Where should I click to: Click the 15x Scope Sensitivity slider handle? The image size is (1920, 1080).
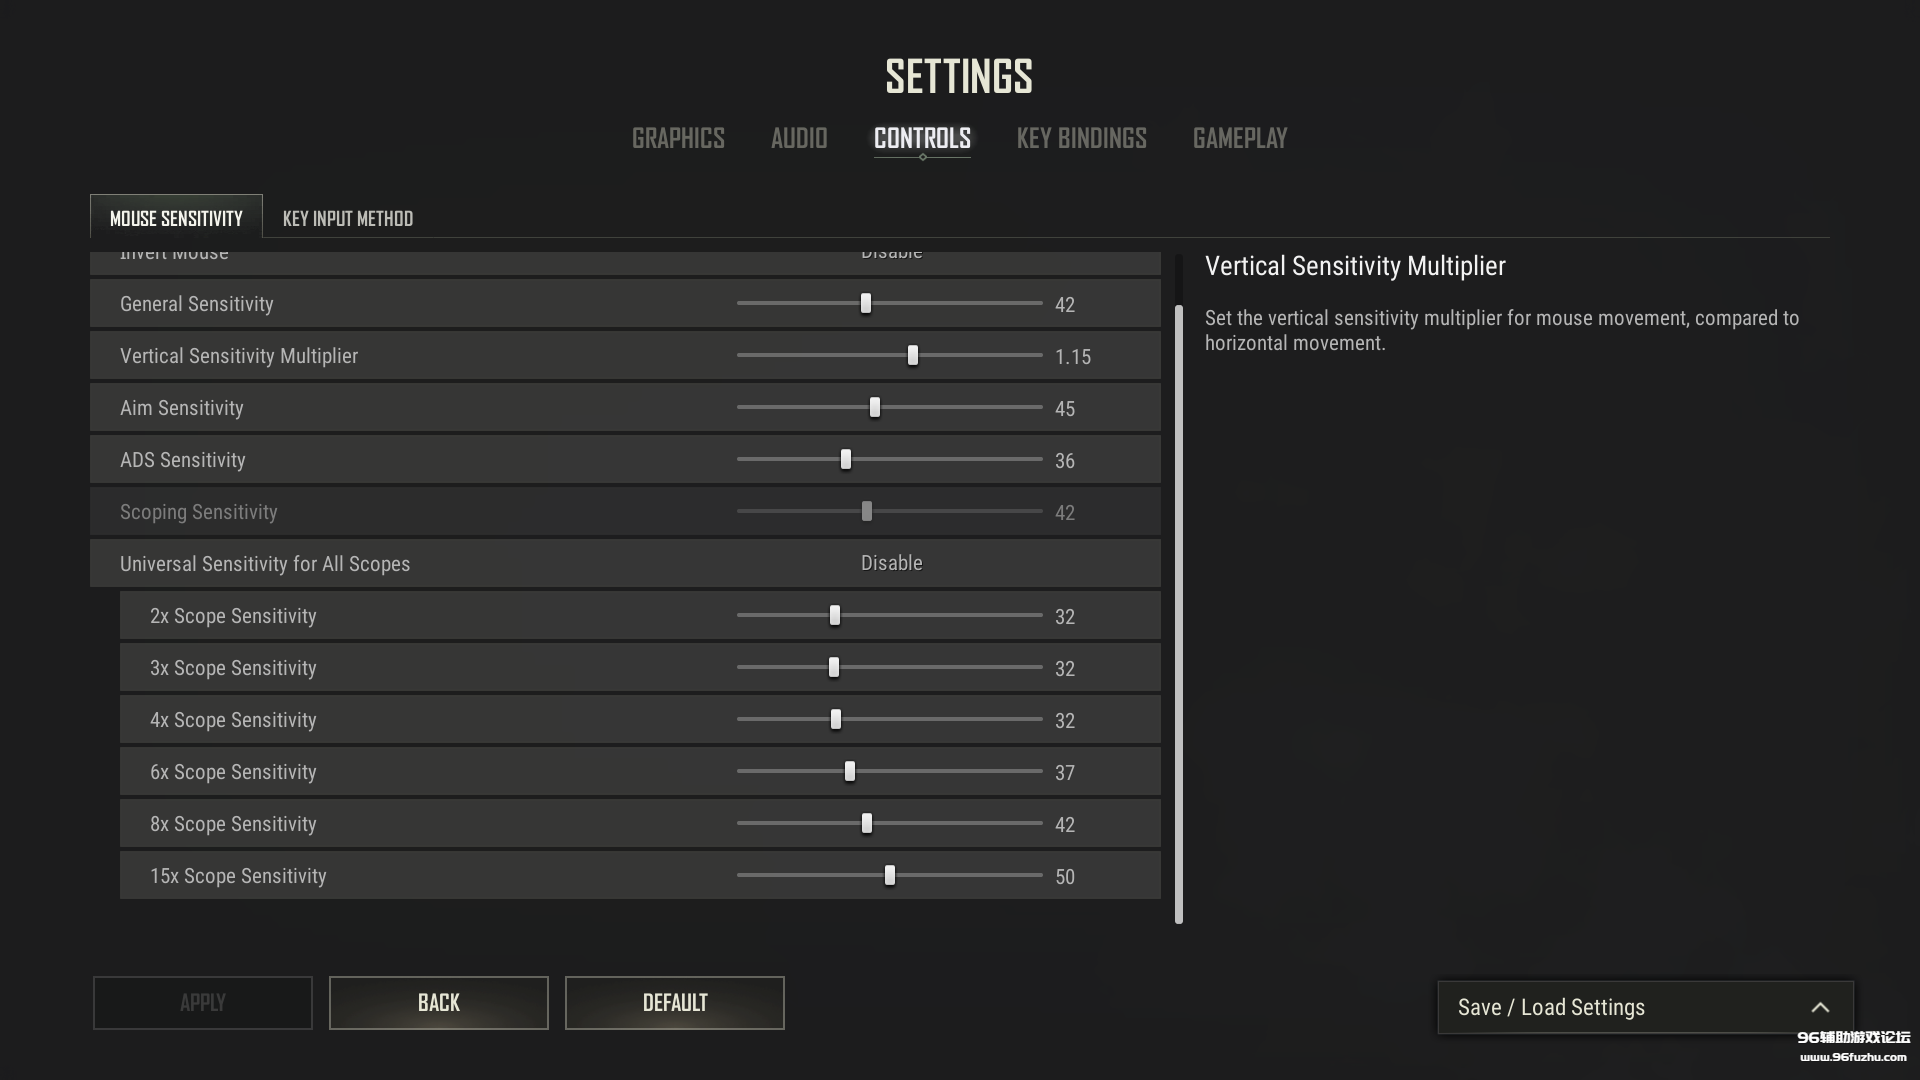coord(890,875)
